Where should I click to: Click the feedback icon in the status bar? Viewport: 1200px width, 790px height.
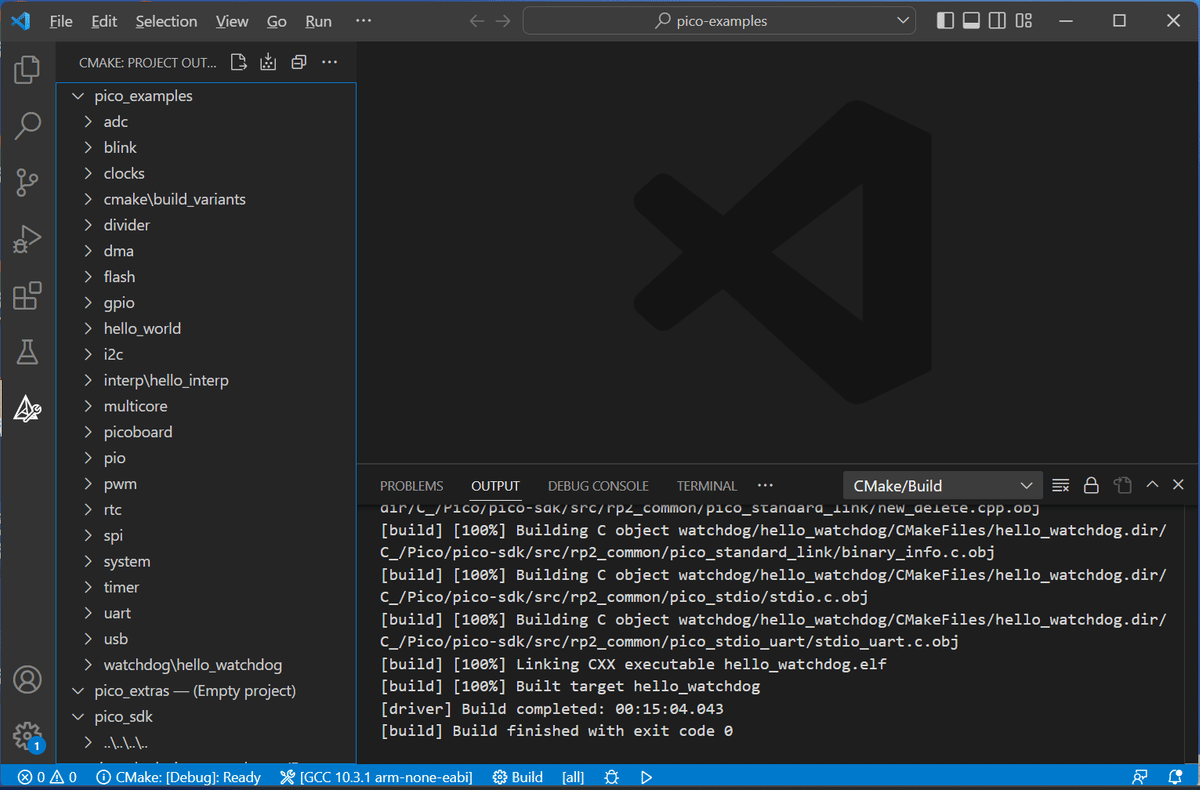pos(1139,777)
